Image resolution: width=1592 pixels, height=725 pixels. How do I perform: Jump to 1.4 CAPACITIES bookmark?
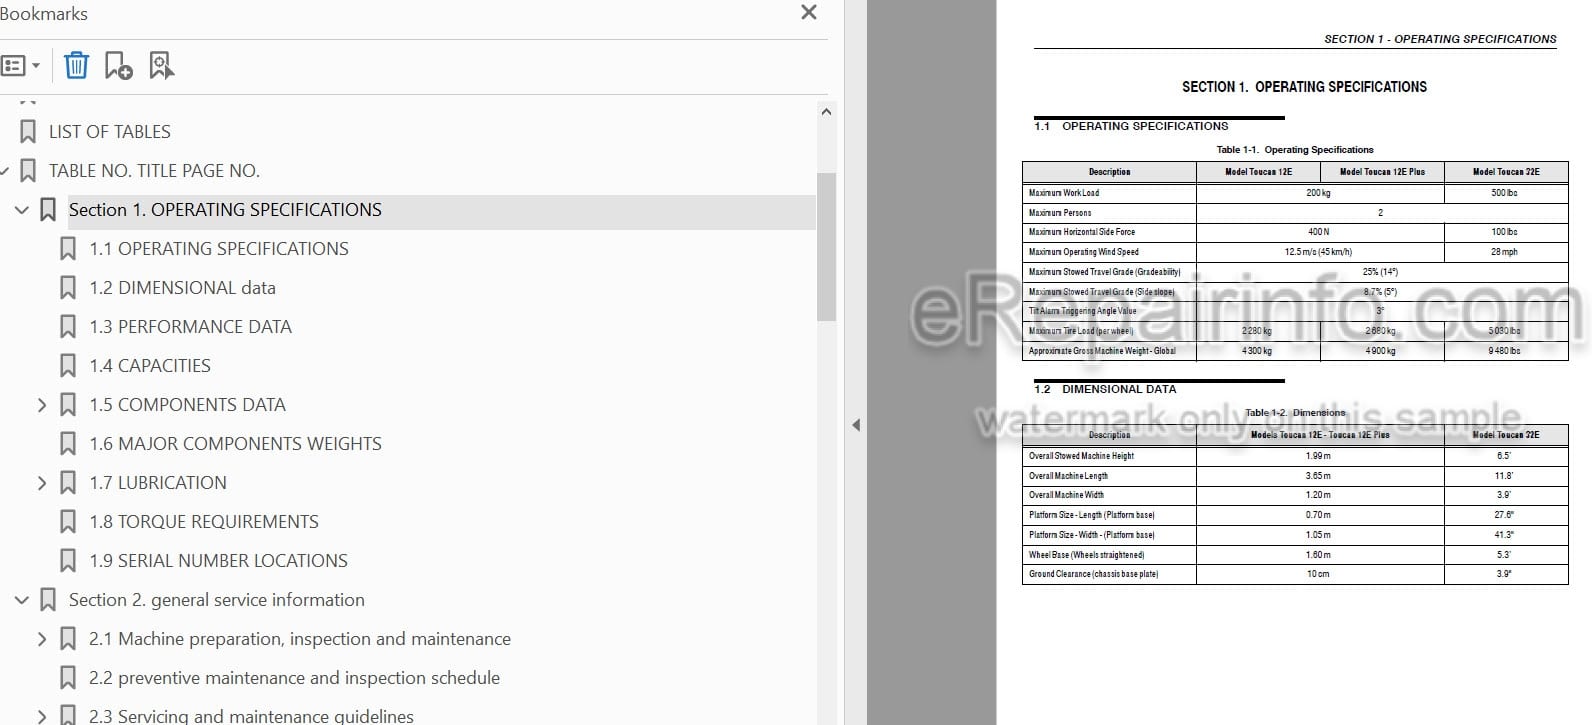(x=150, y=366)
